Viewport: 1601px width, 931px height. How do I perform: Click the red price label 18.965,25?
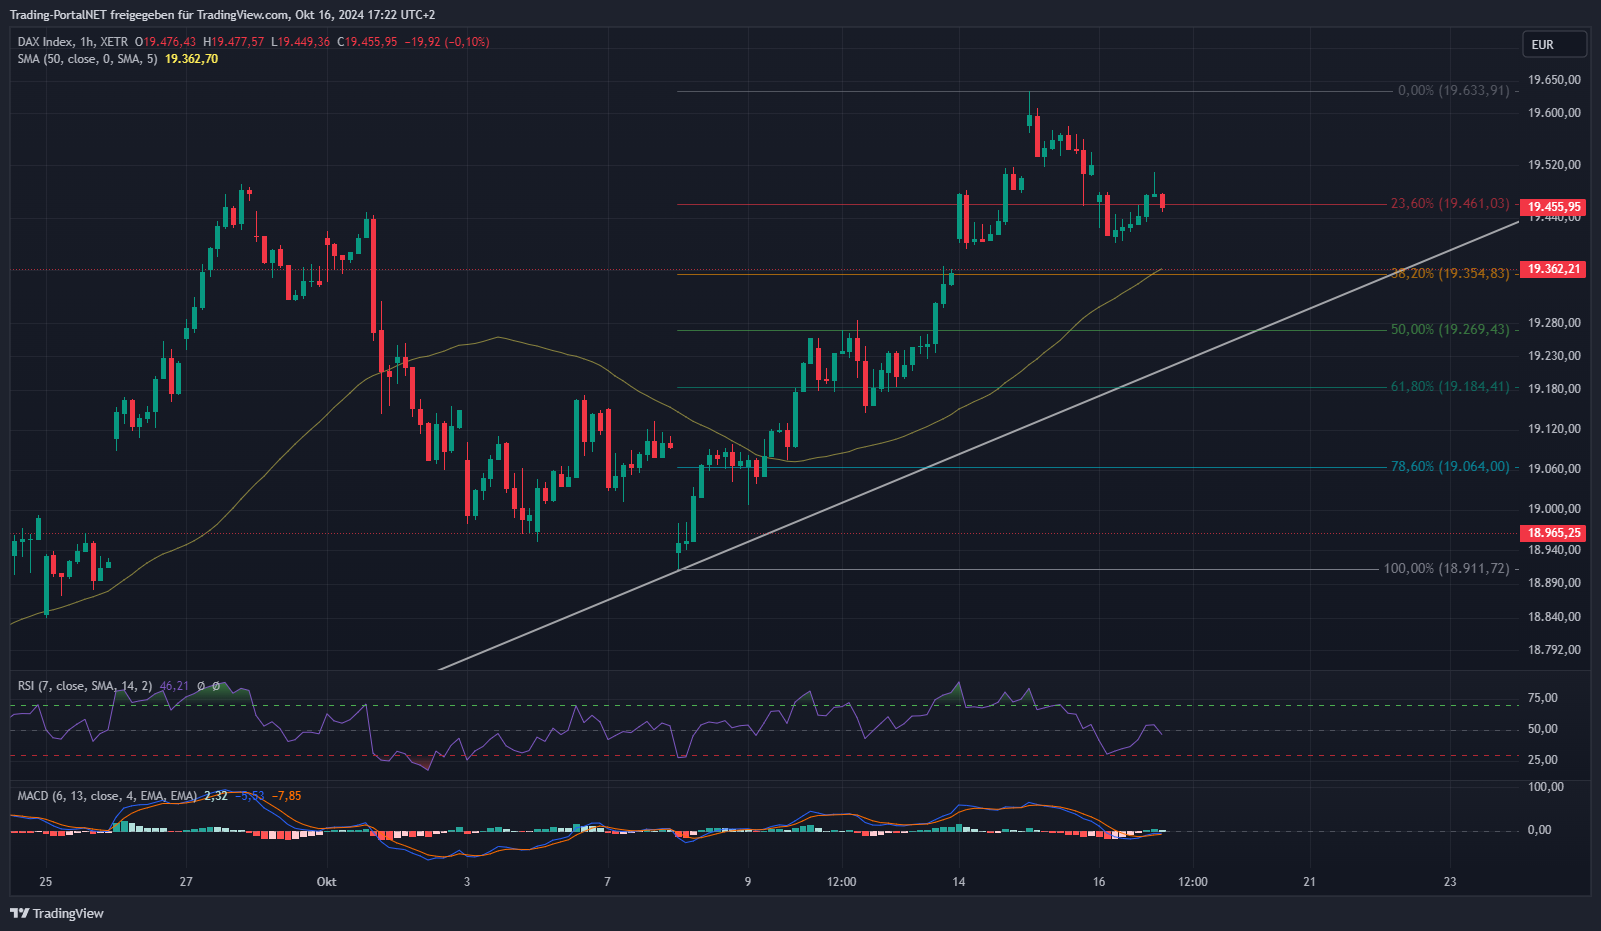[1553, 533]
